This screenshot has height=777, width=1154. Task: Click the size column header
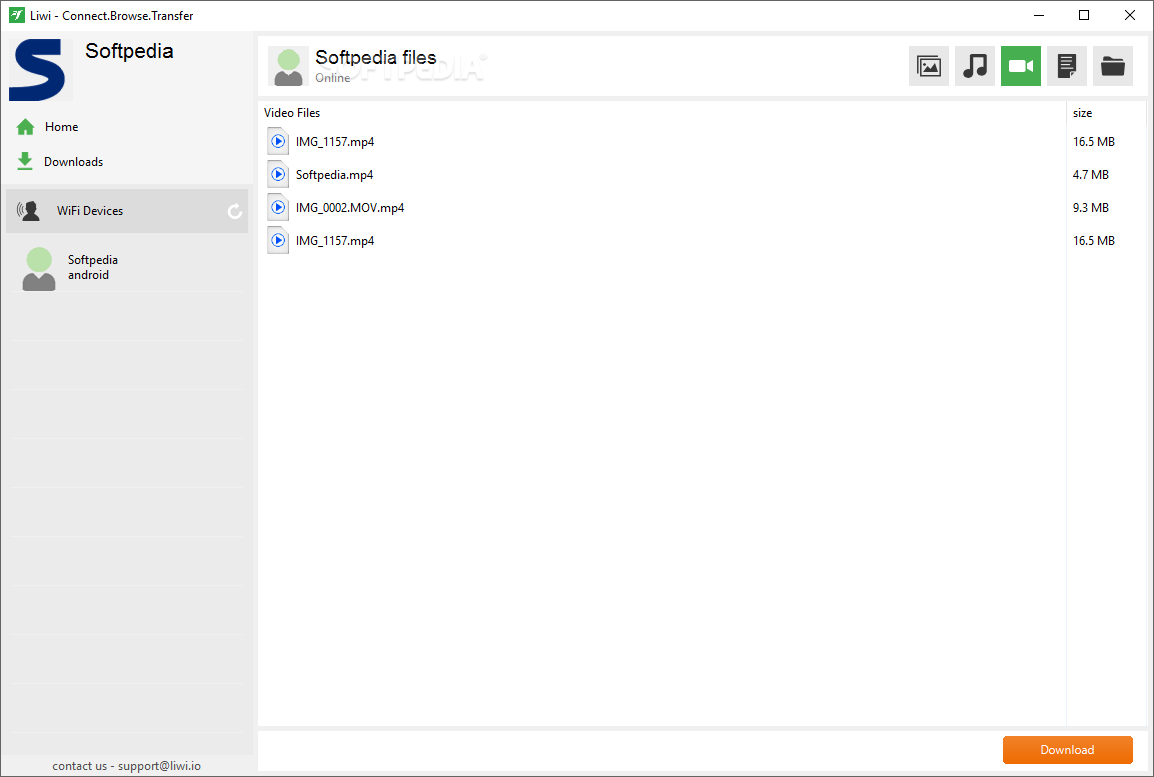[x=1106, y=113]
